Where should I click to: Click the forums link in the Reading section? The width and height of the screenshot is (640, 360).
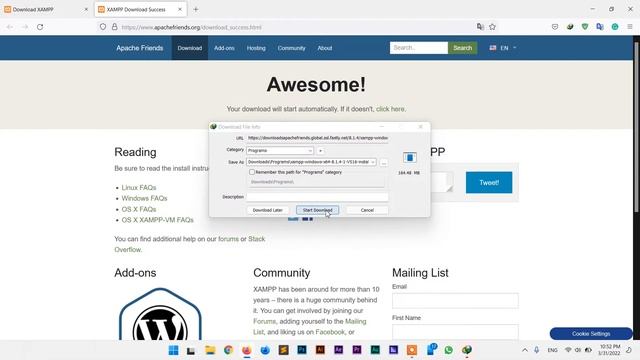228,239
